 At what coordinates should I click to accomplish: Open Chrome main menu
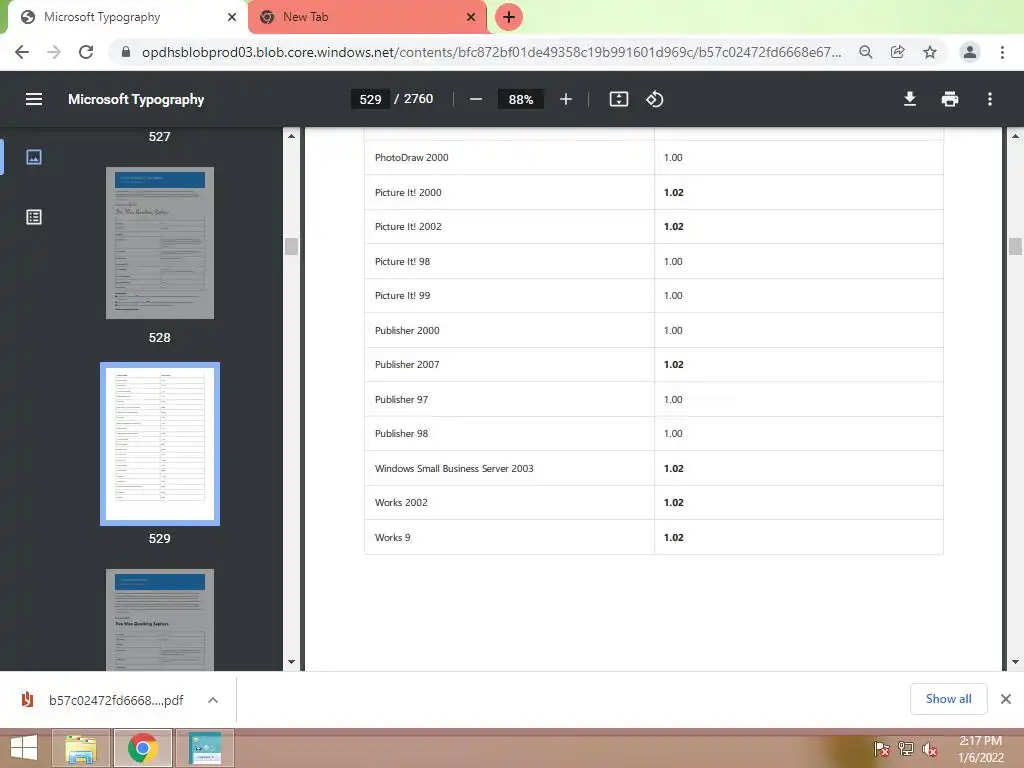click(x=1002, y=52)
